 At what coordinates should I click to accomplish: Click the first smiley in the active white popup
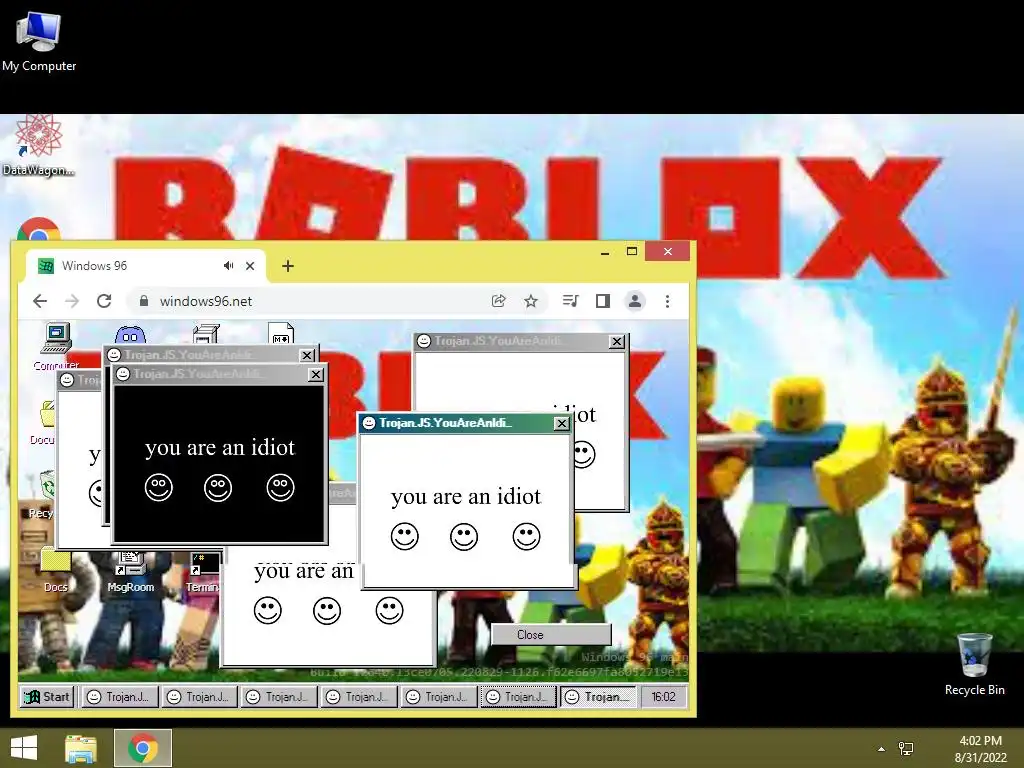[405, 537]
